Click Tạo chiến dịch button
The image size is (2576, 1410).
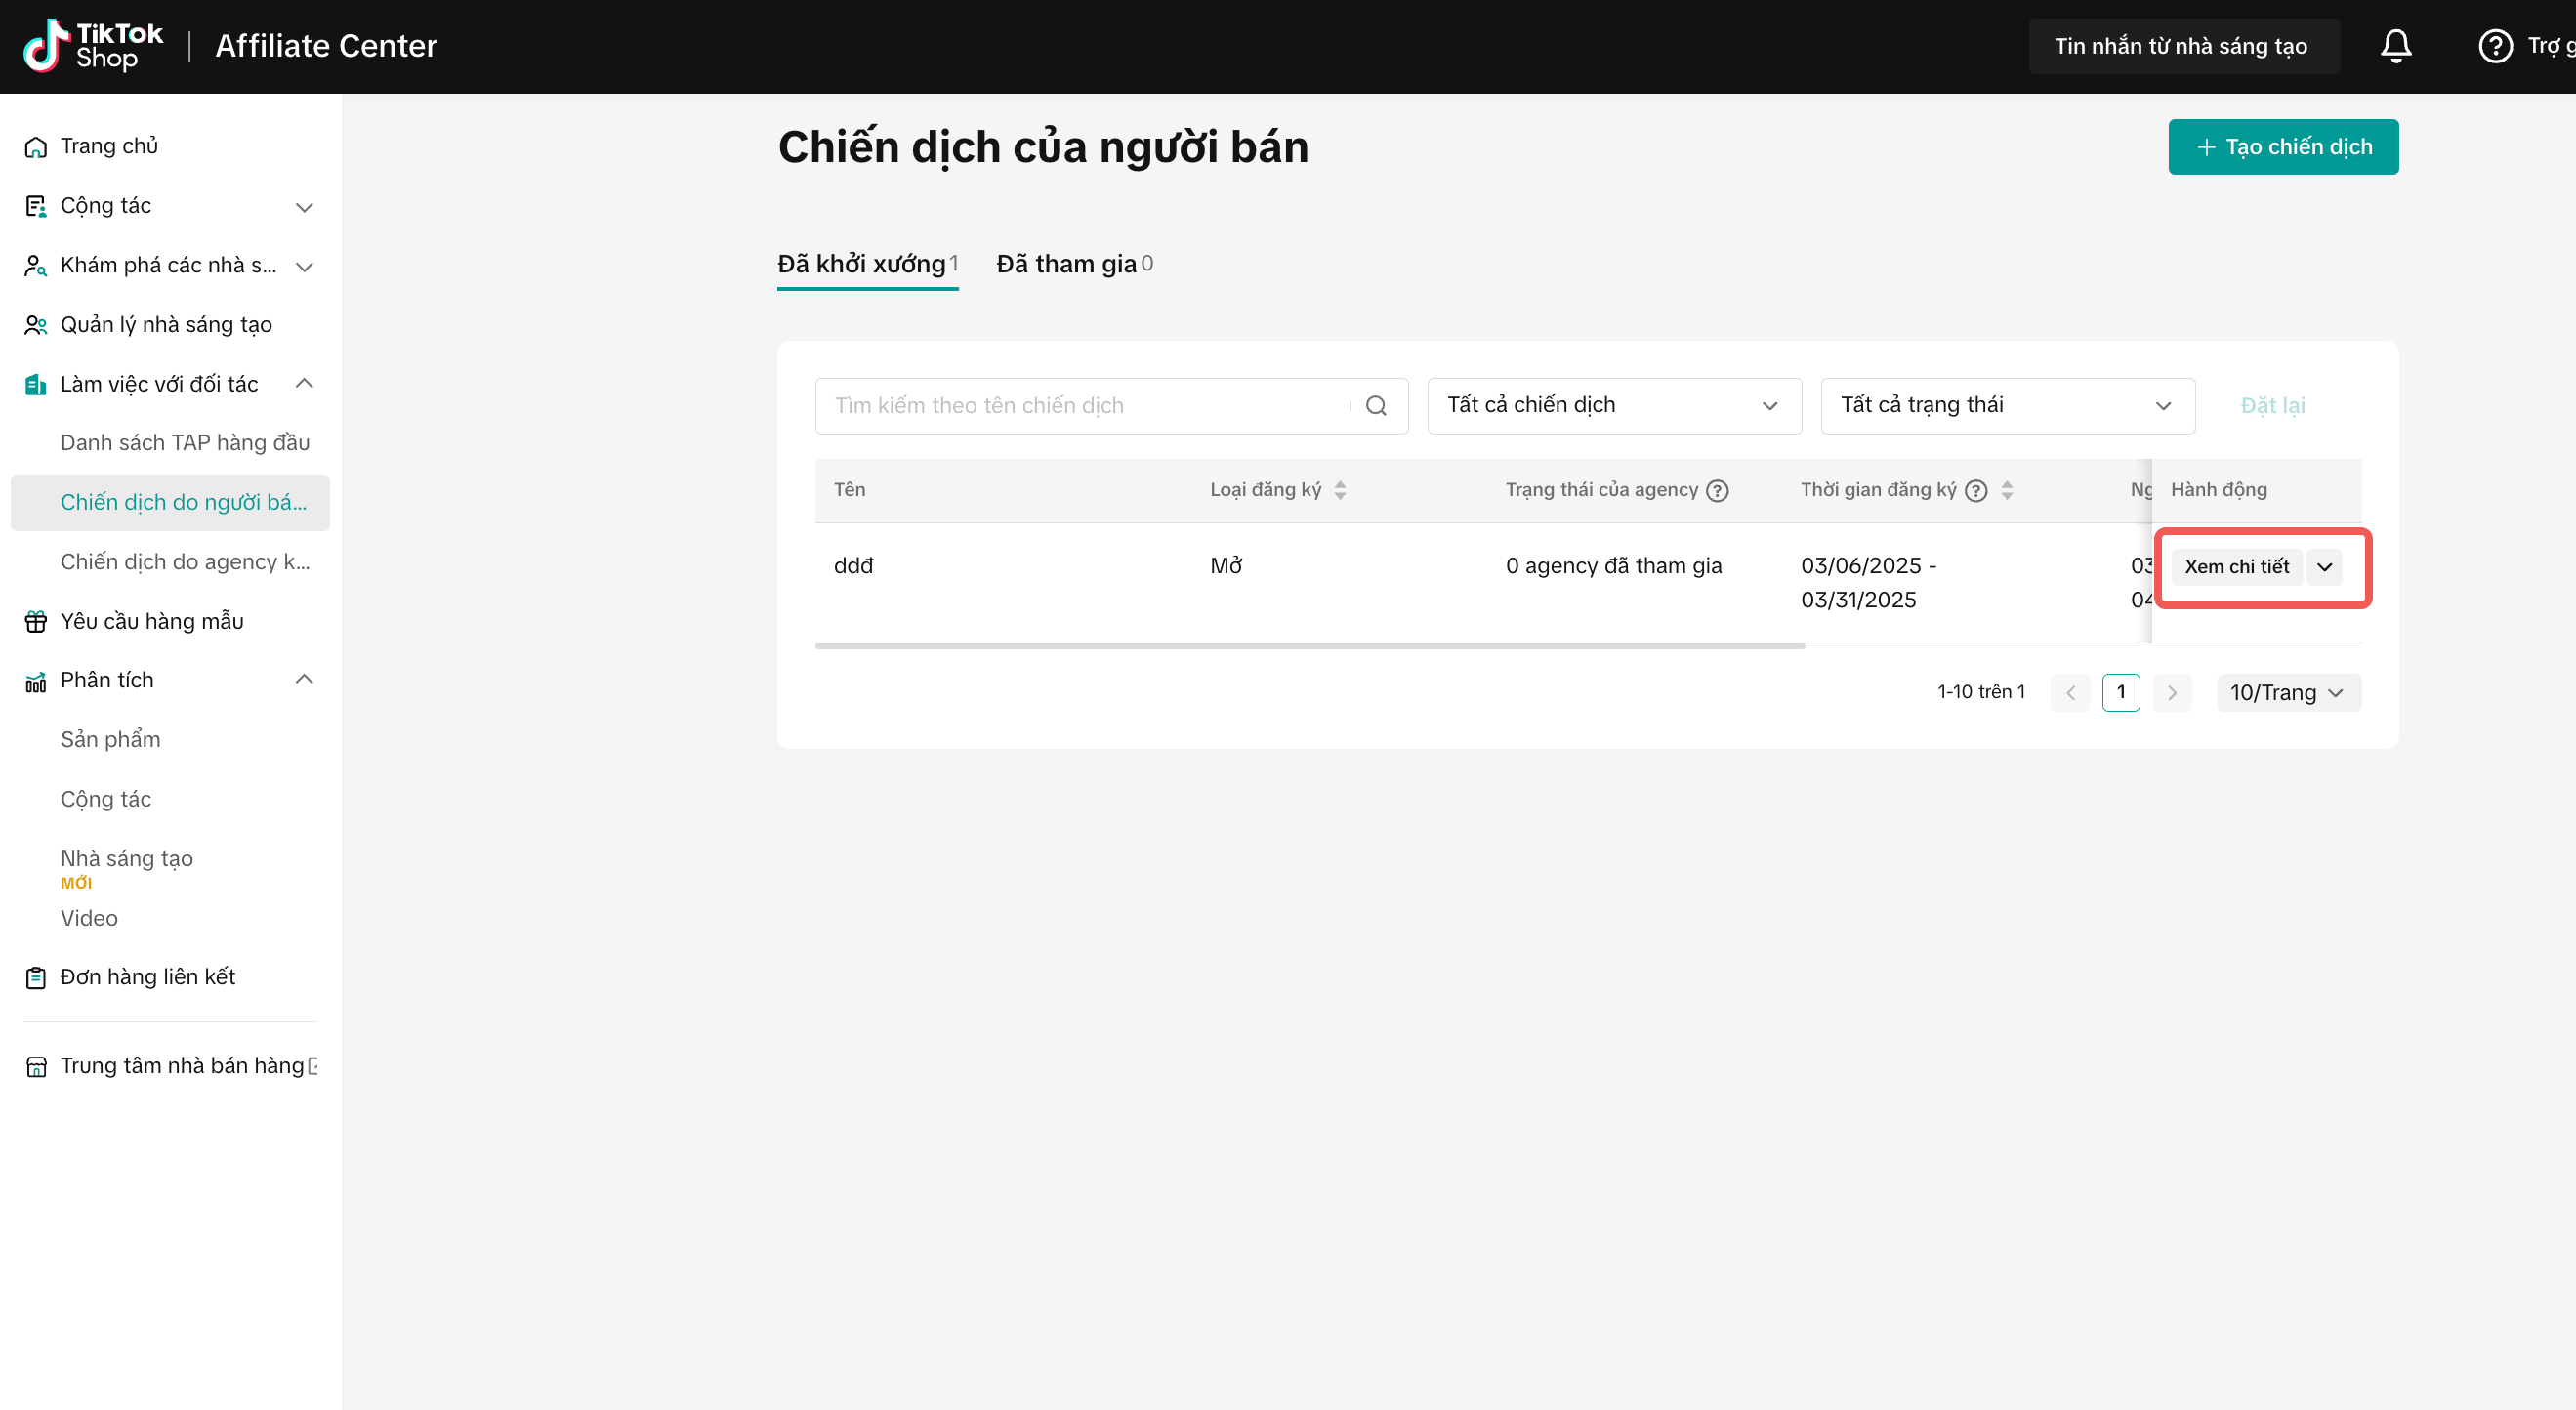[2282, 147]
